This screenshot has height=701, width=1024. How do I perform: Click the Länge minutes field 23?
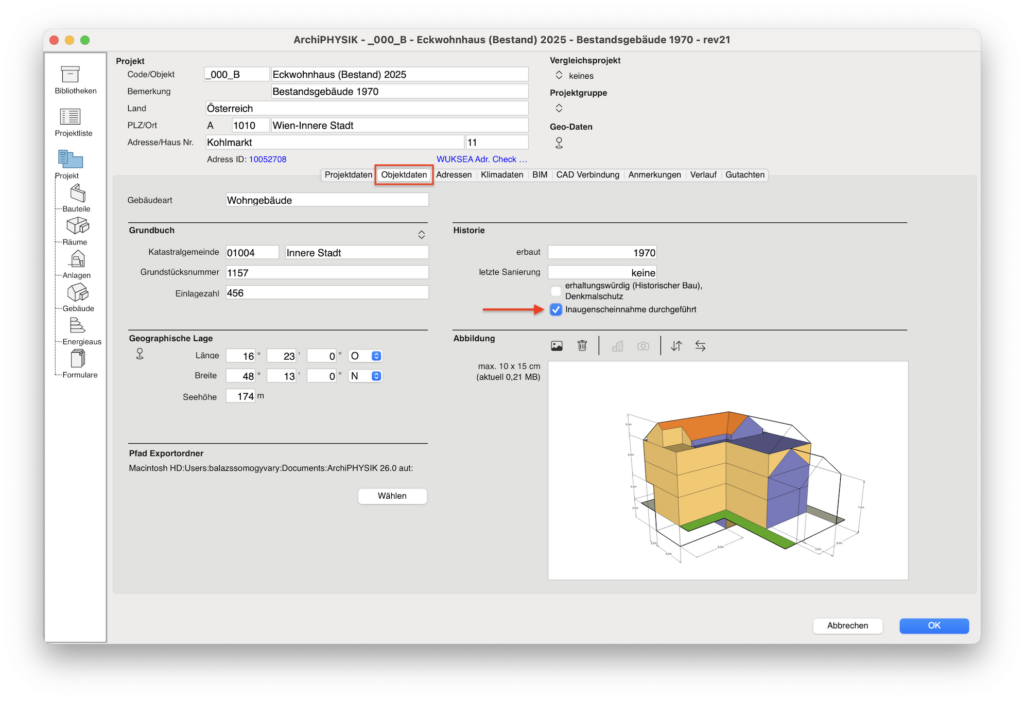pos(281,356)
